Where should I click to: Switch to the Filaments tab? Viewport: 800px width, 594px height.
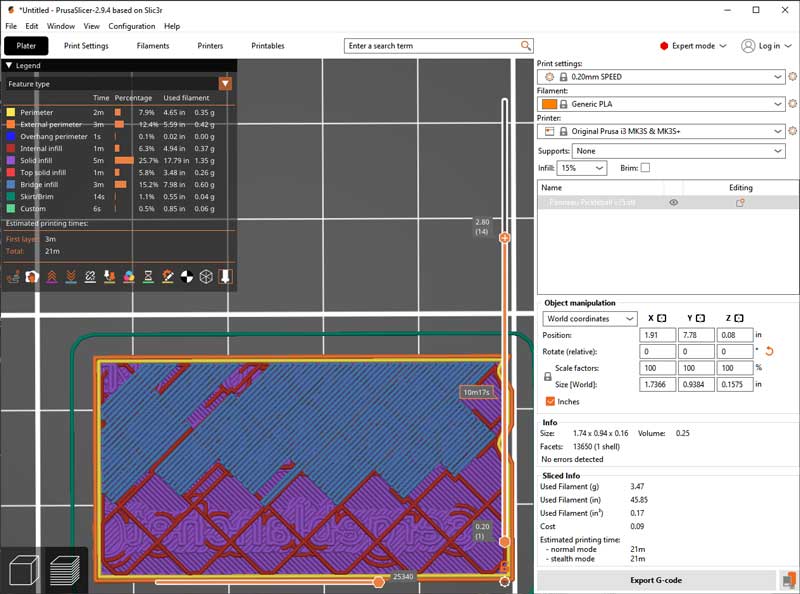(153, 46)
